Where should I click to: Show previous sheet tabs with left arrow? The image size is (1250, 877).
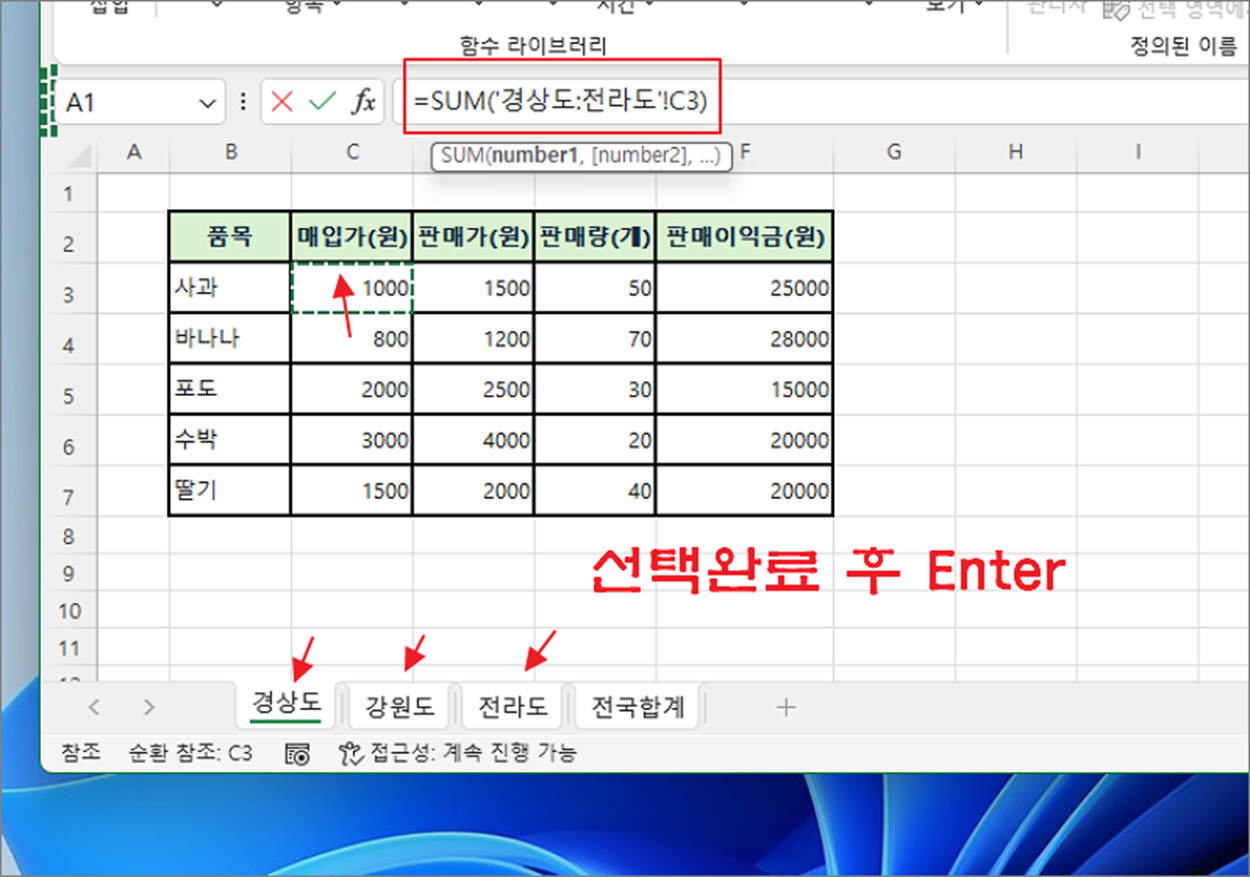click(x=94, y=707)
